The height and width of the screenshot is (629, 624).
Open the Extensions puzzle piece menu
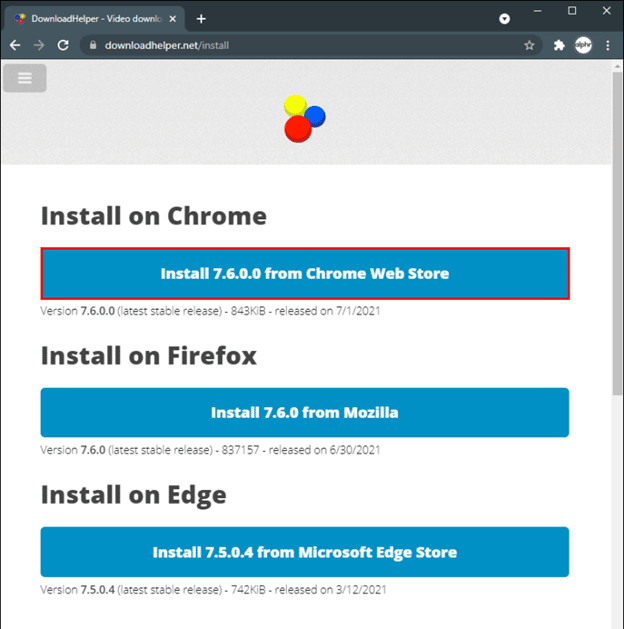pyautogui.click(x=559, y=45)
